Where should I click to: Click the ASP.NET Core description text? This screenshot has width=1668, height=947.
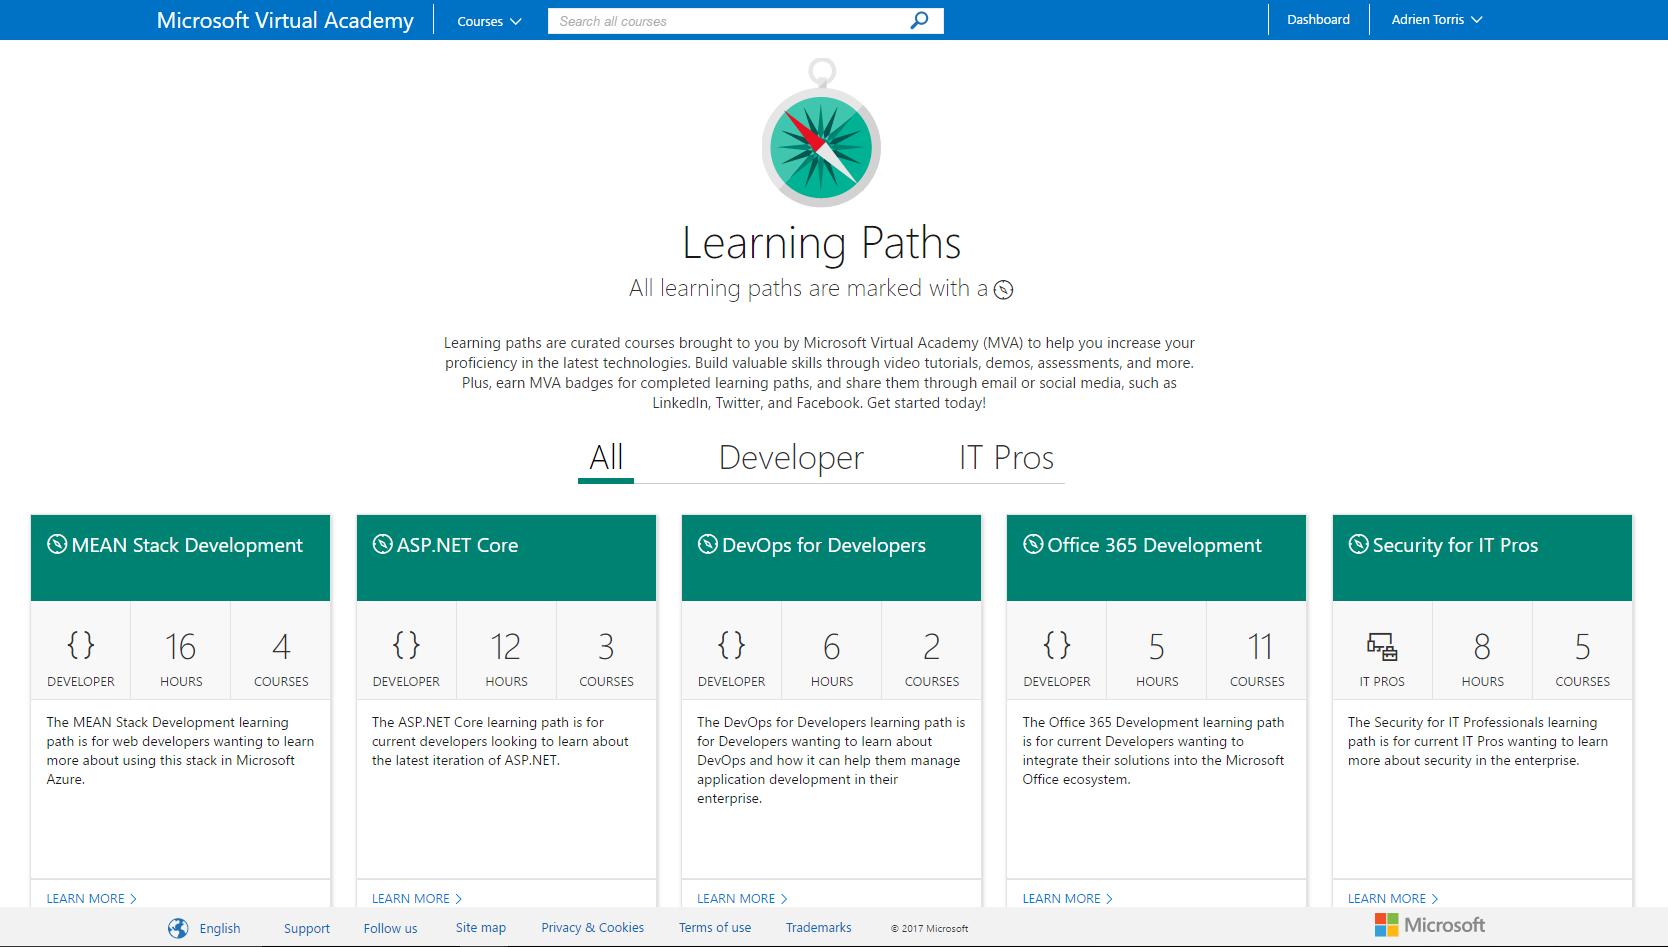coord(500,741)
